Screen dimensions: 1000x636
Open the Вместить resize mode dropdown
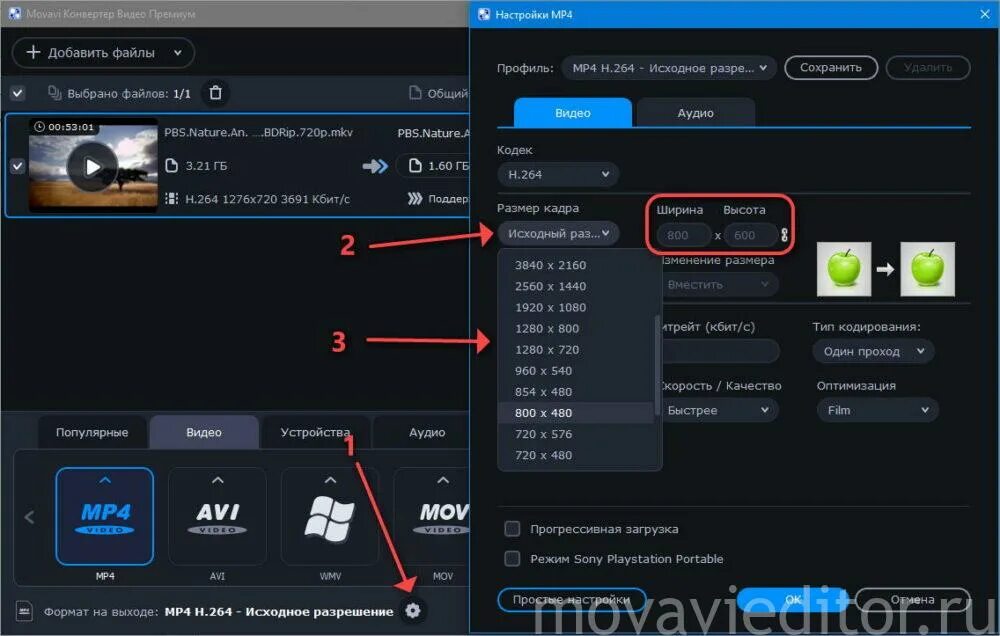(x=719, y=285)
